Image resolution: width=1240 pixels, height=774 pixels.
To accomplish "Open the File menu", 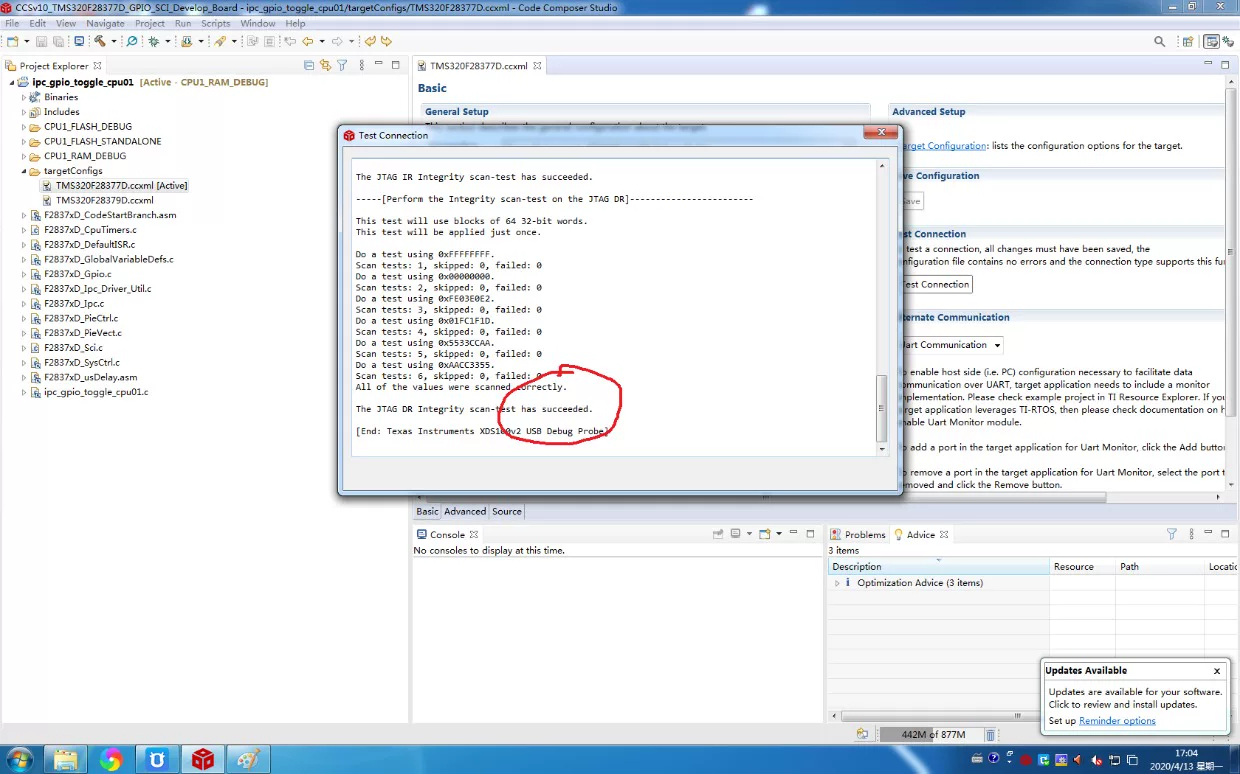I will (x=12, y=23).
